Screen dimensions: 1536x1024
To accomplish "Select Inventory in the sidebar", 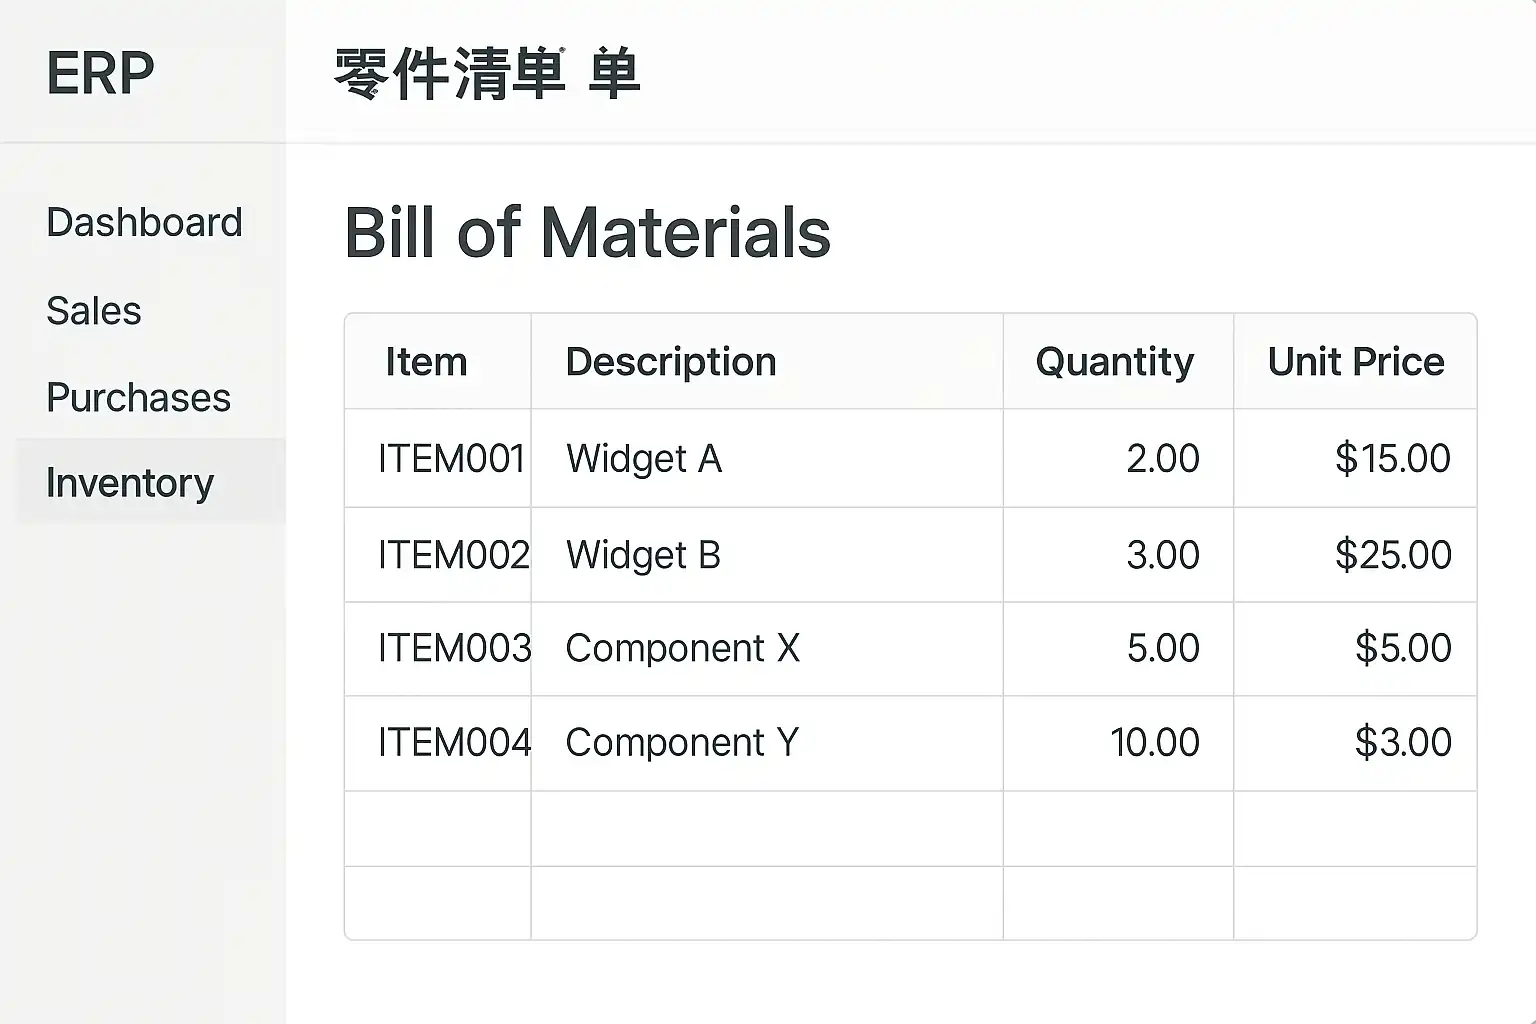I will [130, 483].
